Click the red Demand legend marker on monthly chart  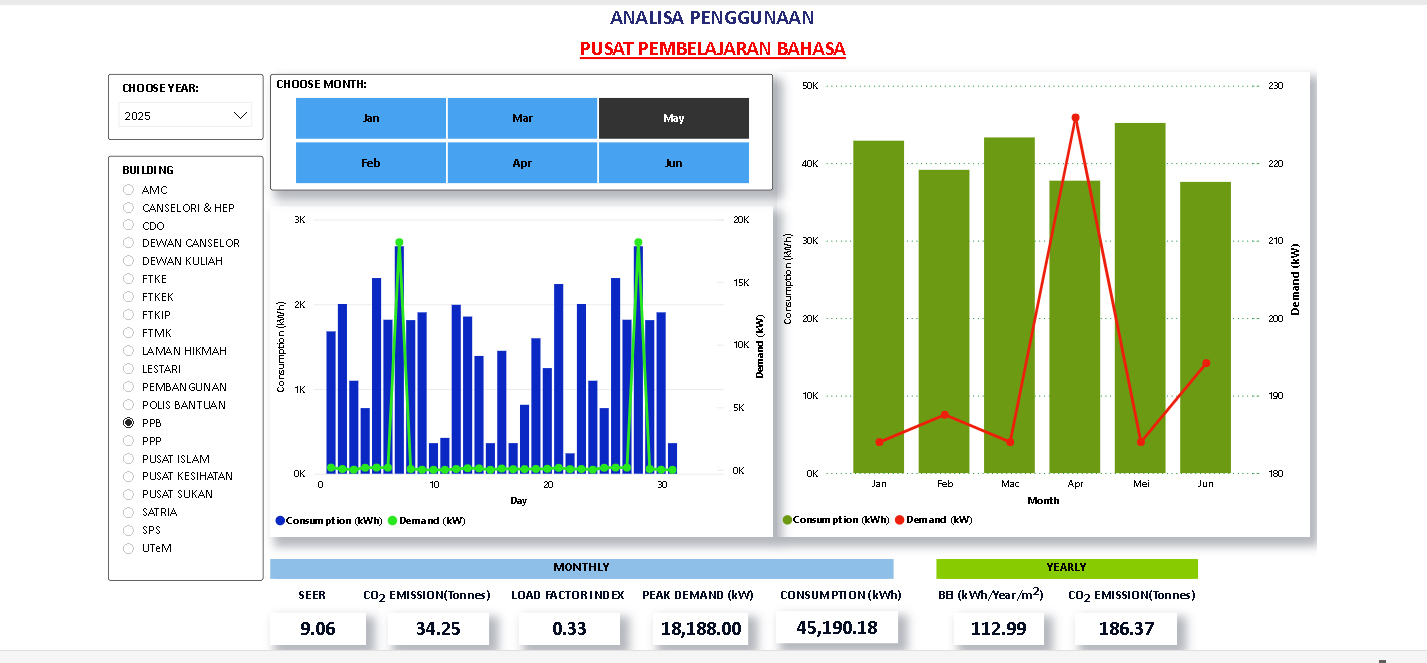(x=899, y=519)
